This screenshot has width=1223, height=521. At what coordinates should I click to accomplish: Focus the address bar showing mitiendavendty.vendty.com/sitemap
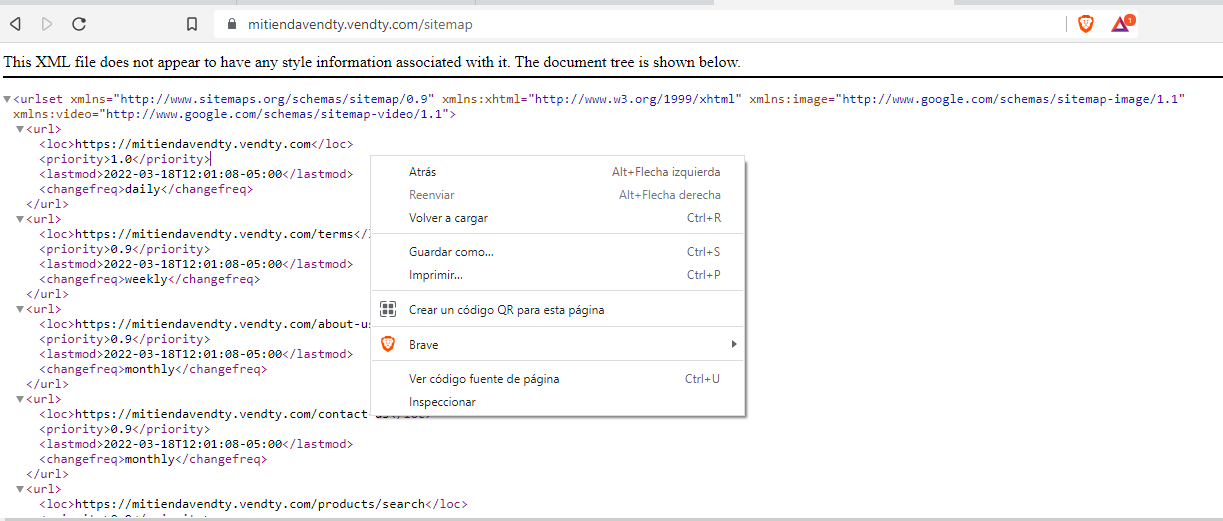tap(640, 24)
